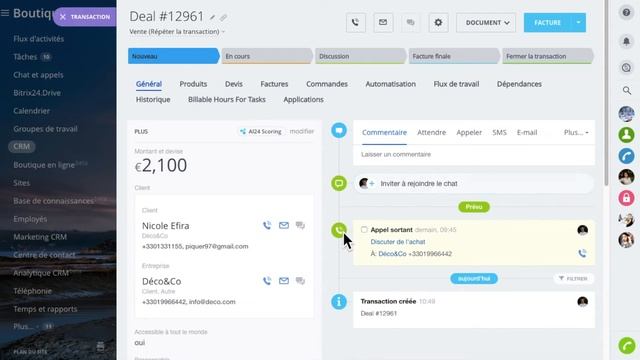The width and height of the screenshot is (640, 360).
Task: Open notifications bell icon
Action: point(626,41)
